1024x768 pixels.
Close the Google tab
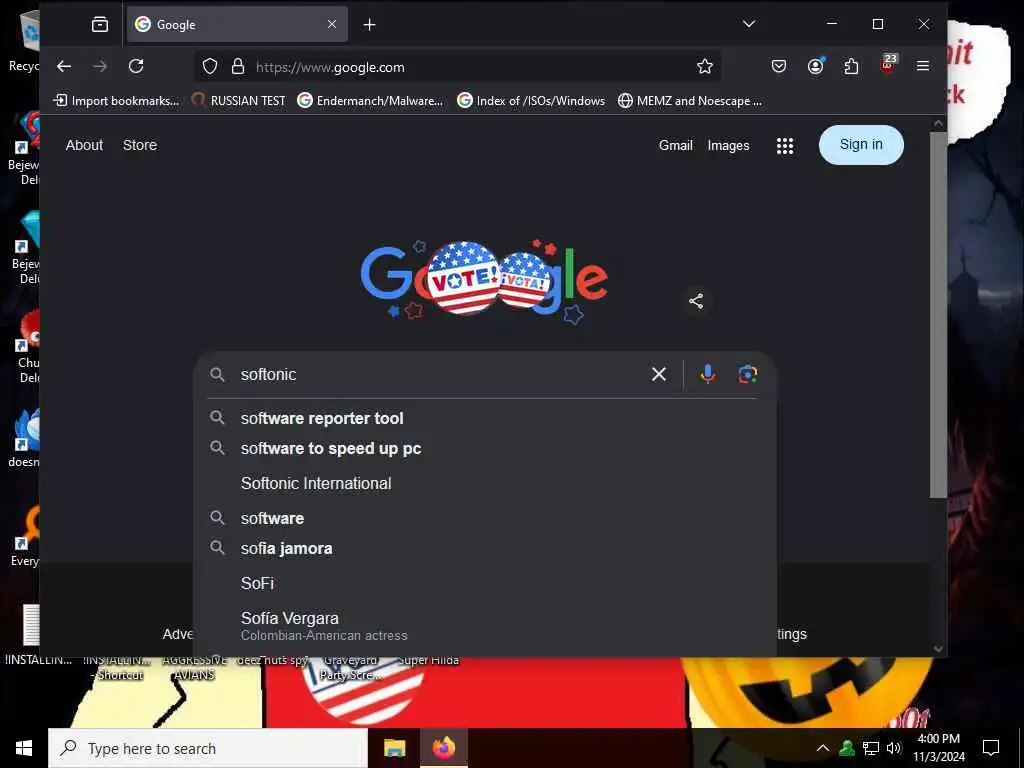pos(332,24)
